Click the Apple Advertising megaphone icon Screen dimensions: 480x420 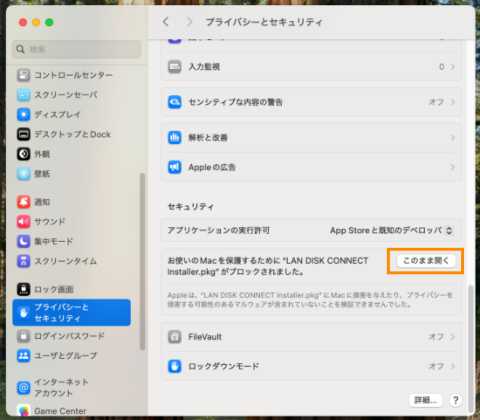point(175,167)
